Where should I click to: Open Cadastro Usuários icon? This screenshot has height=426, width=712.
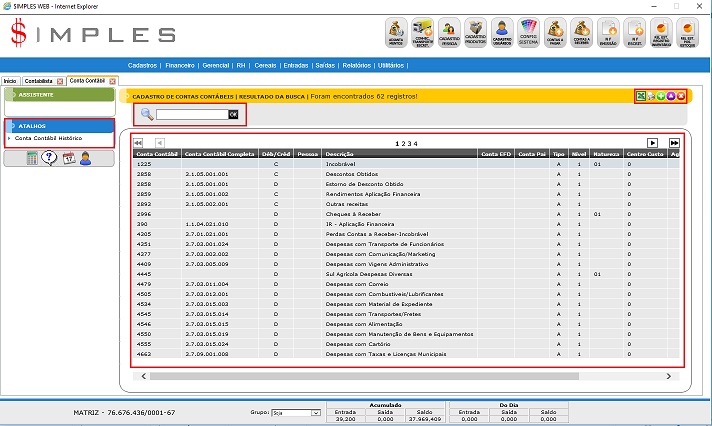[x=502, y=33]
